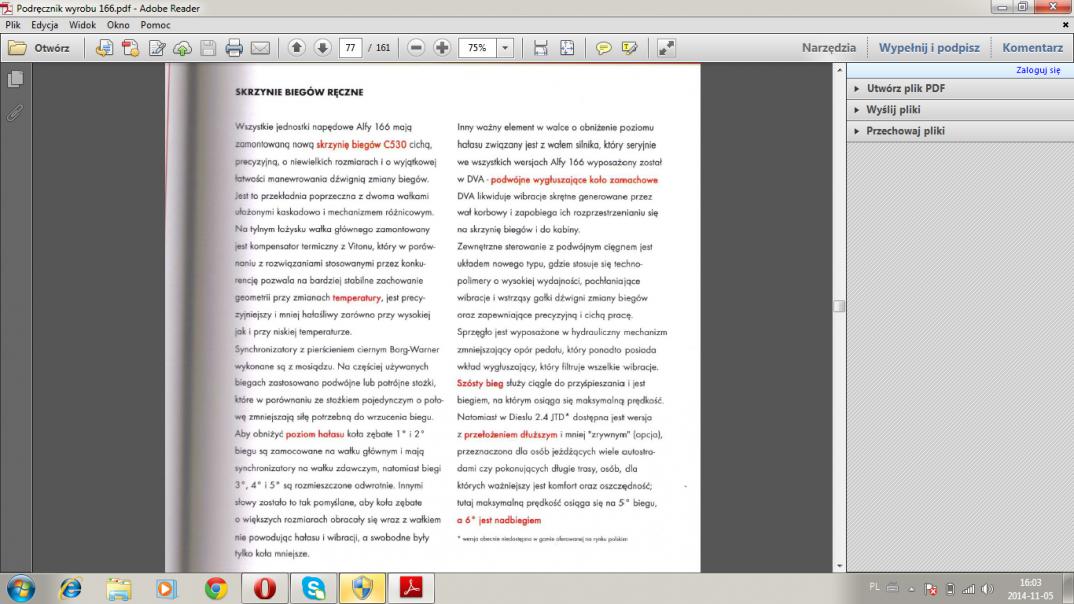
Task: Add a sticky note comment
Action: click(x=604, y=48)
